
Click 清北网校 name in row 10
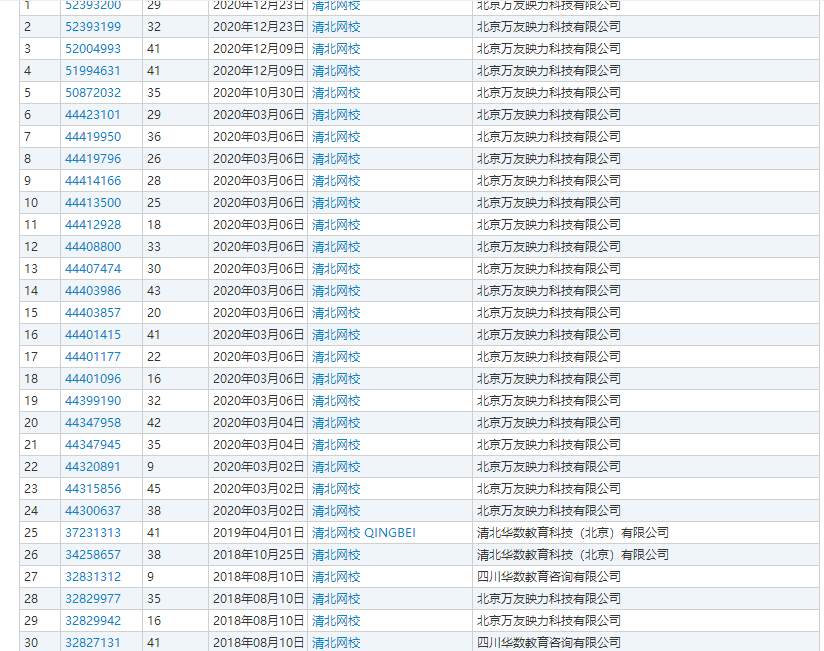[x=336, y=203]
